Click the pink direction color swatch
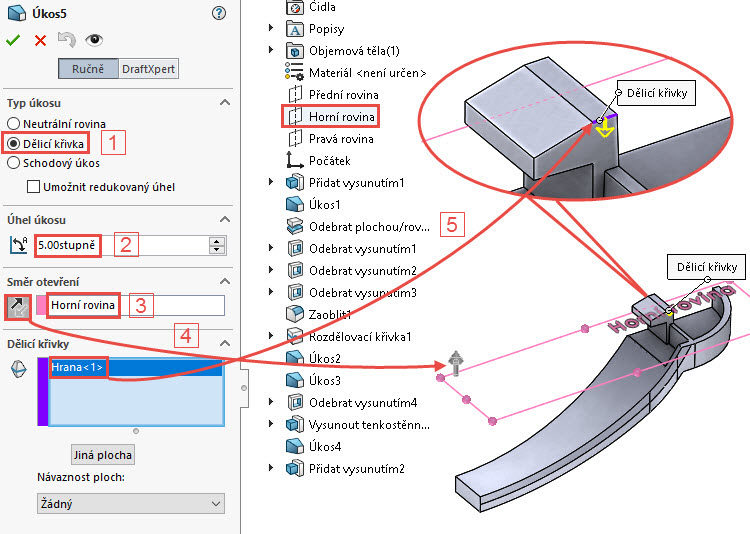750x534 pixels. pyautogui.click(x=42, y=305)
